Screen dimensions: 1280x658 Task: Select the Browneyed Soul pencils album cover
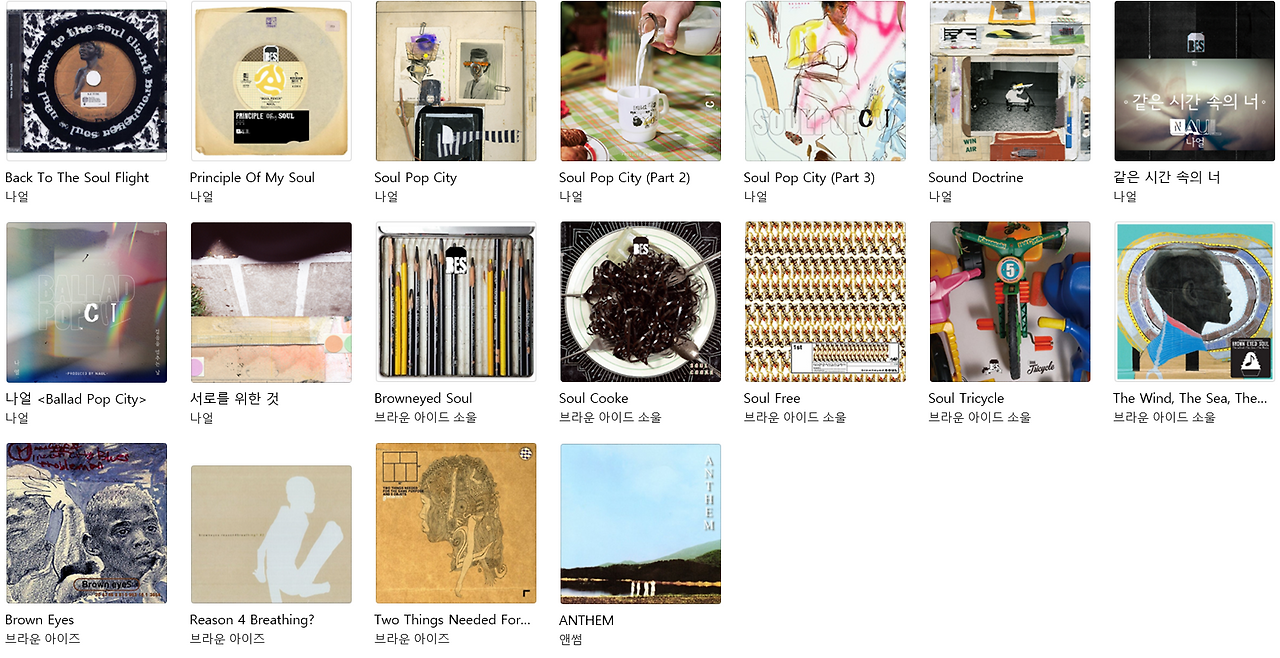click(456, 302)
